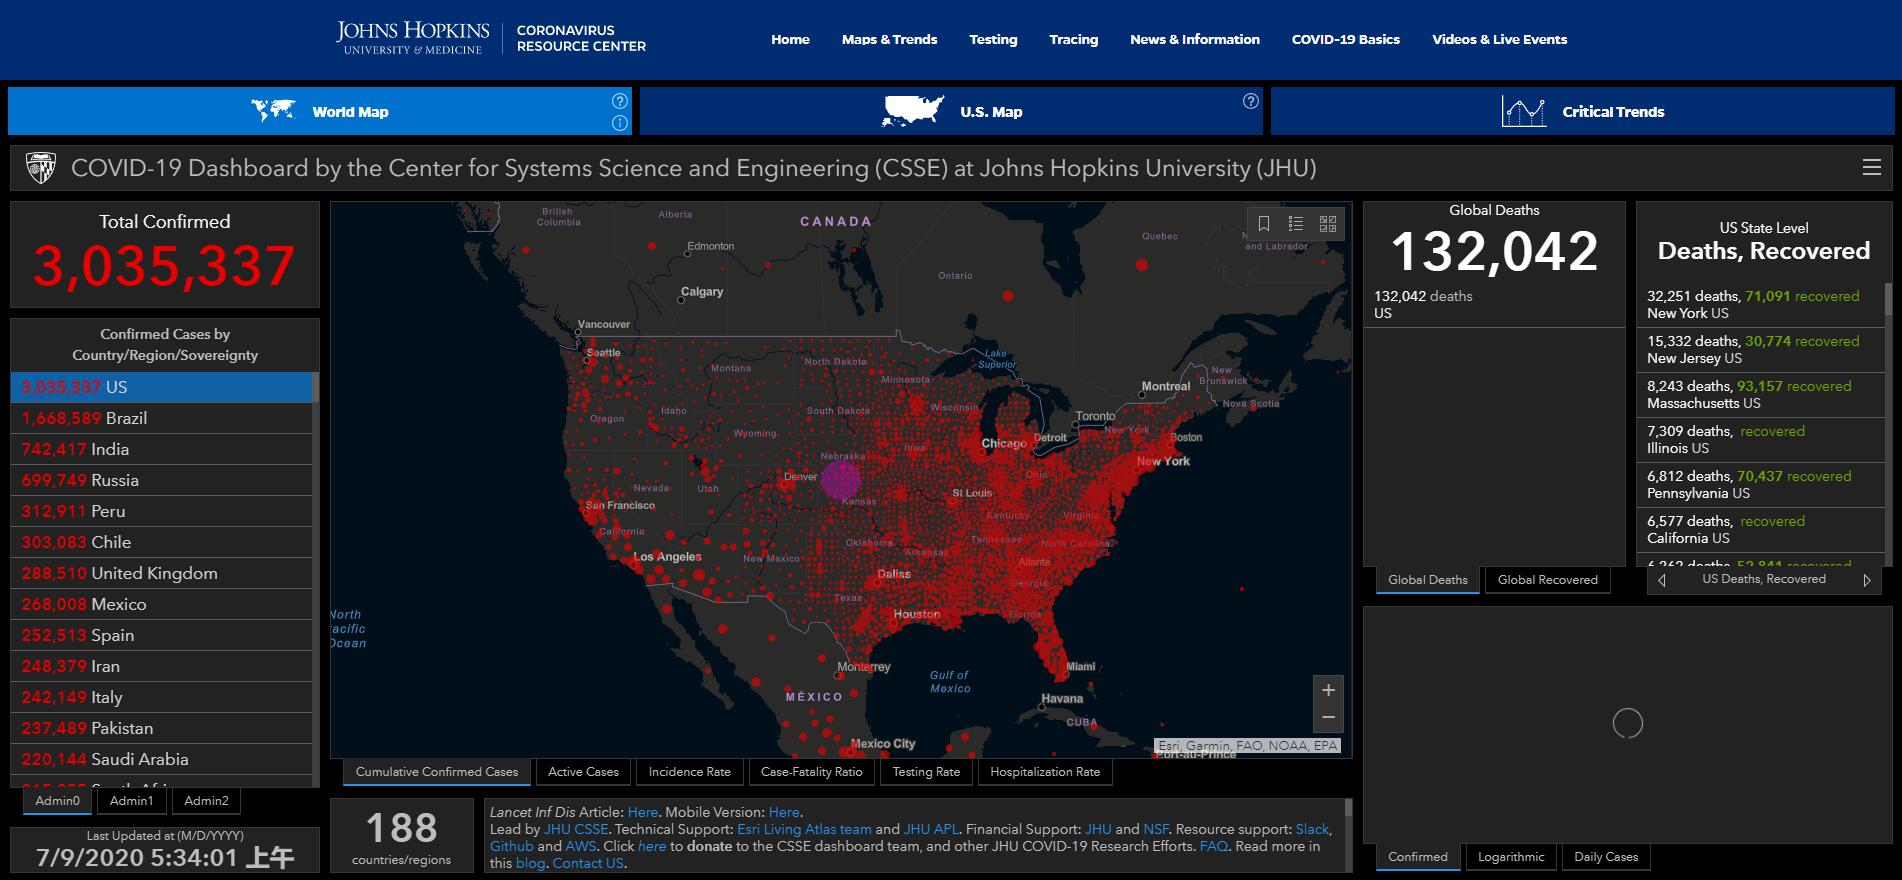Select Saudi Arabia in the list
Image resolution: width=1902 pixels, height=880 pixels.
tap(161, 759)
